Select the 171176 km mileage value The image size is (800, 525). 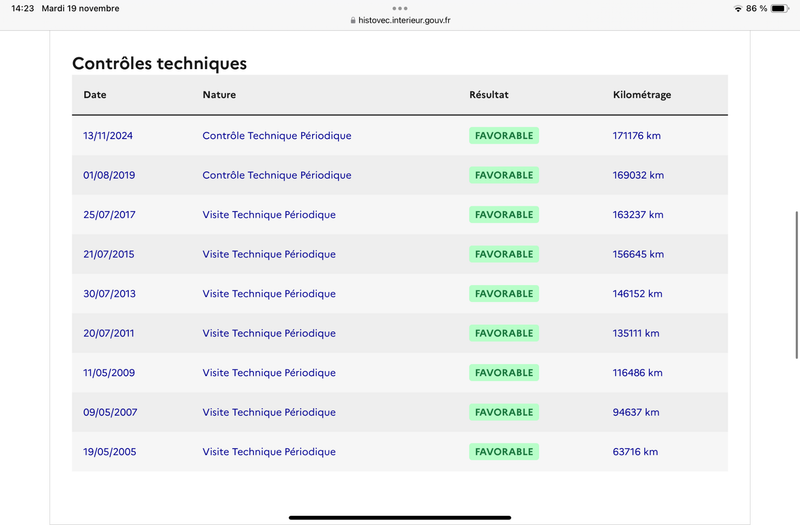click(x=637, y=136)
